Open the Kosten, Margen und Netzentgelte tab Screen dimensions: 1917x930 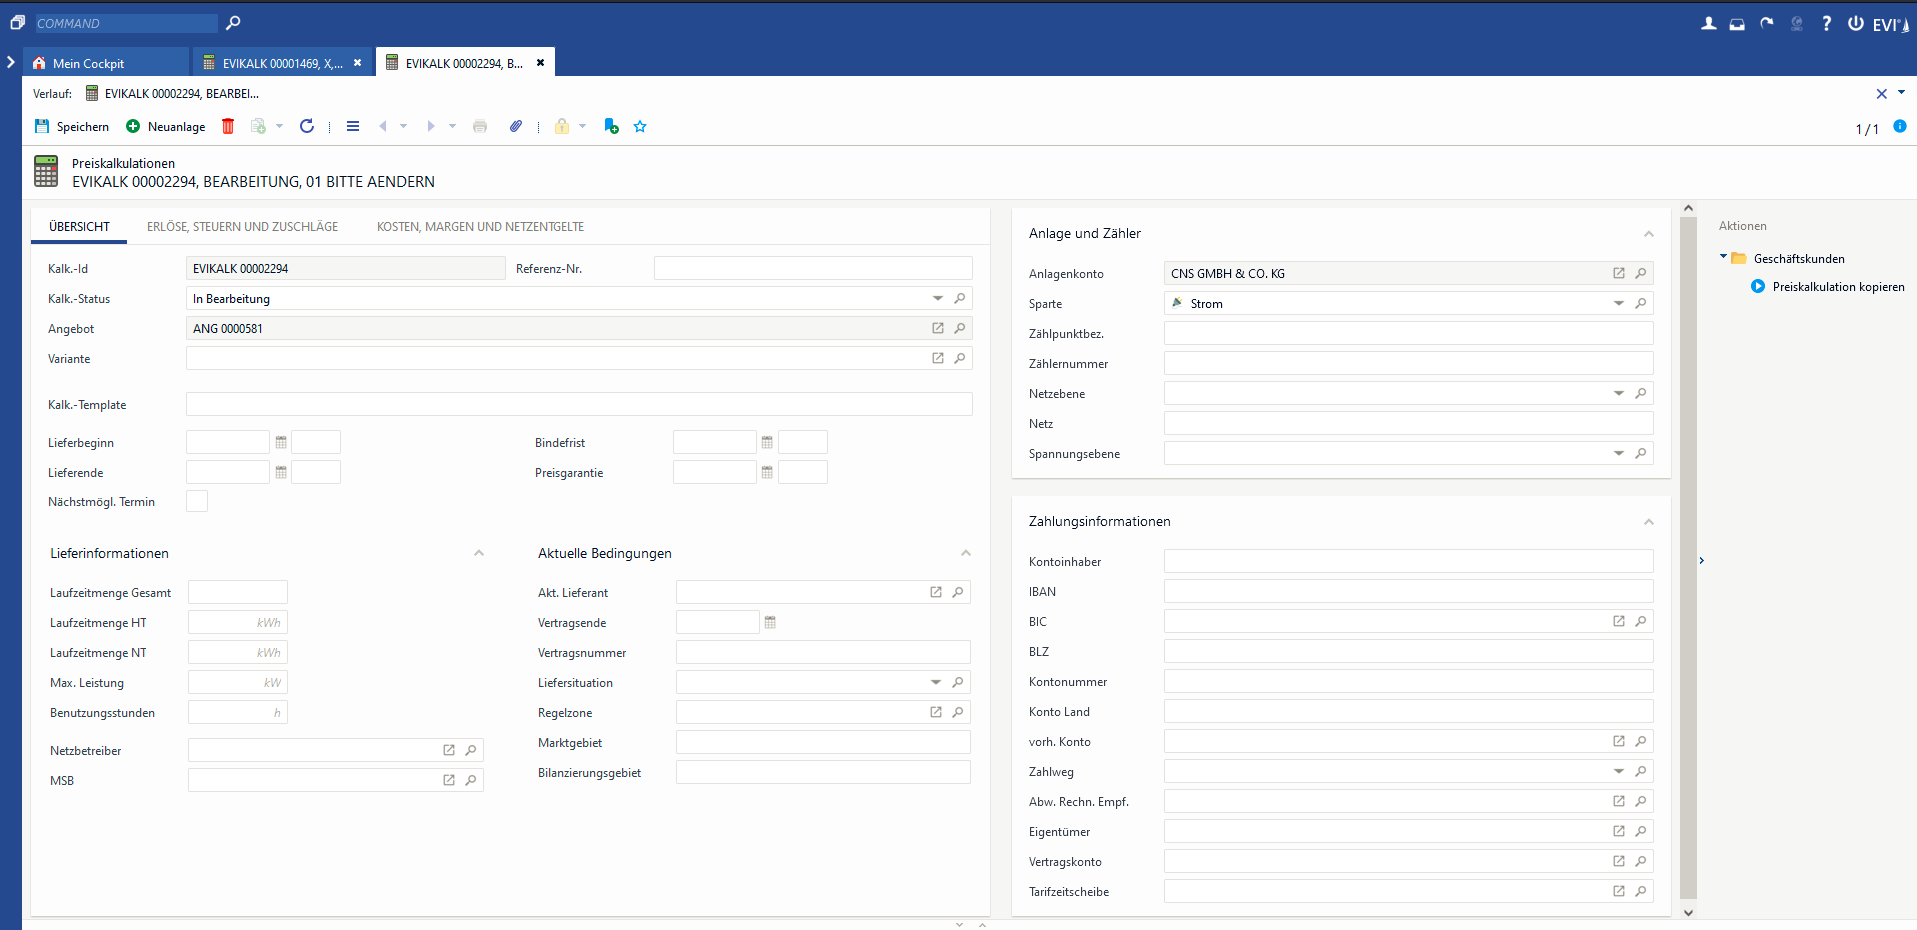[x=480, y=227]
